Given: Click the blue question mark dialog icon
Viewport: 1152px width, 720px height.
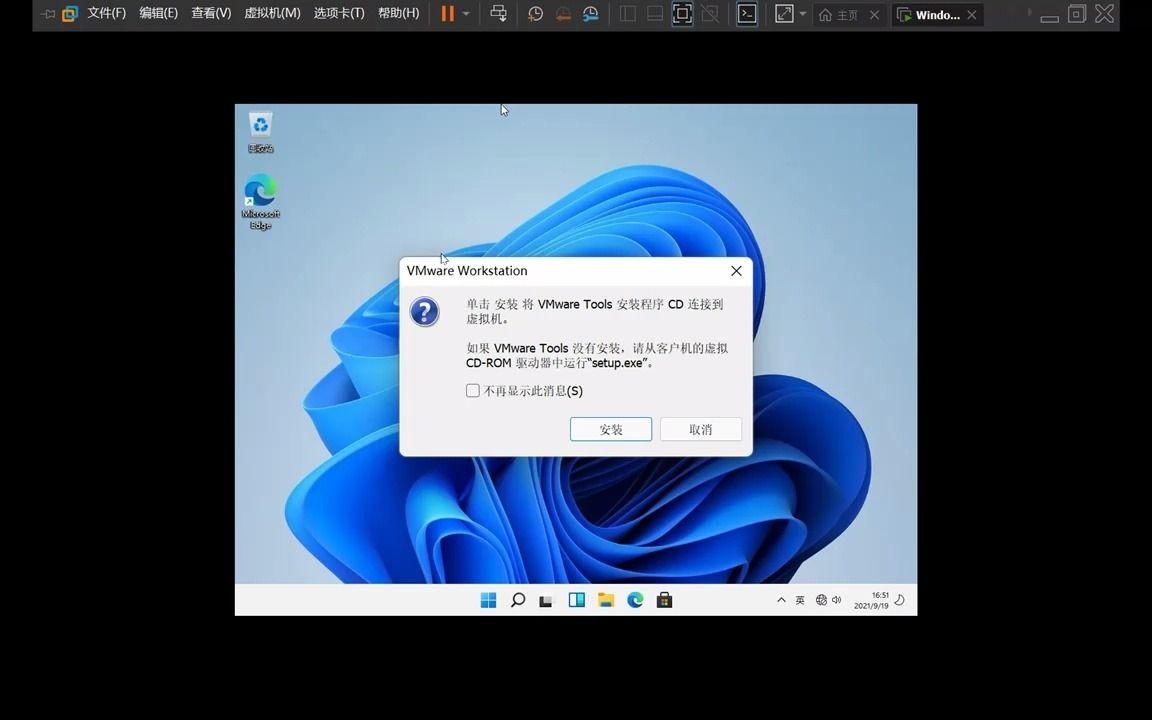Looking at the screenshot, I should click(x=425, y=312).
